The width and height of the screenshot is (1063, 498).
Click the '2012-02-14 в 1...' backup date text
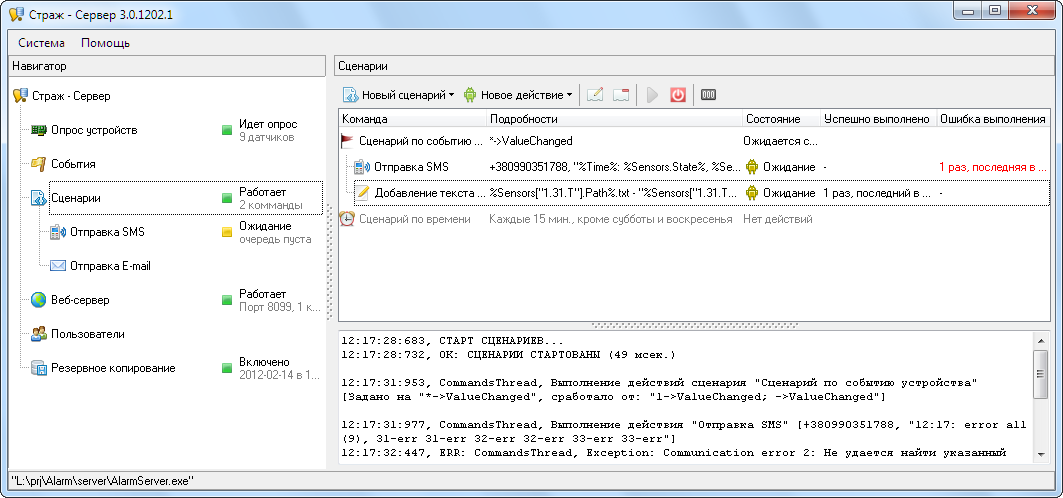tap(279, 375)
